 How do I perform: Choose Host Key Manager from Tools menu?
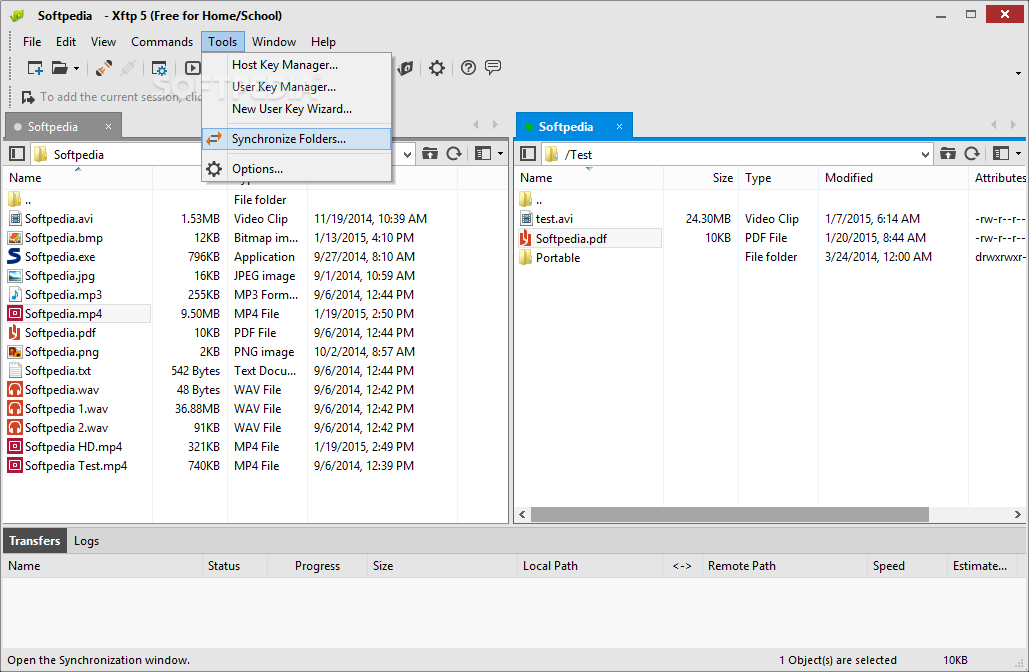tap(297, 64)
